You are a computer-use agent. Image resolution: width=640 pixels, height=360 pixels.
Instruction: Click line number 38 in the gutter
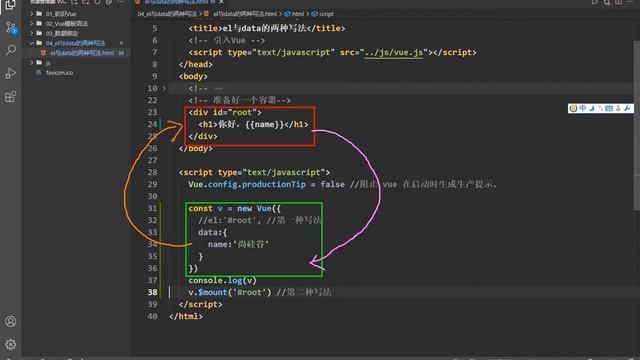[x=152, y=292]
